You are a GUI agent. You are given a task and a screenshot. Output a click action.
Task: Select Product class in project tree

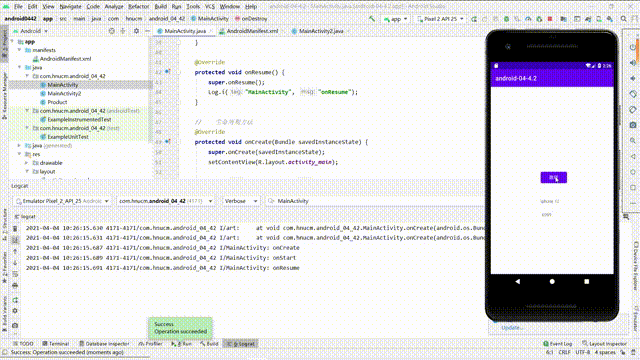57,102
